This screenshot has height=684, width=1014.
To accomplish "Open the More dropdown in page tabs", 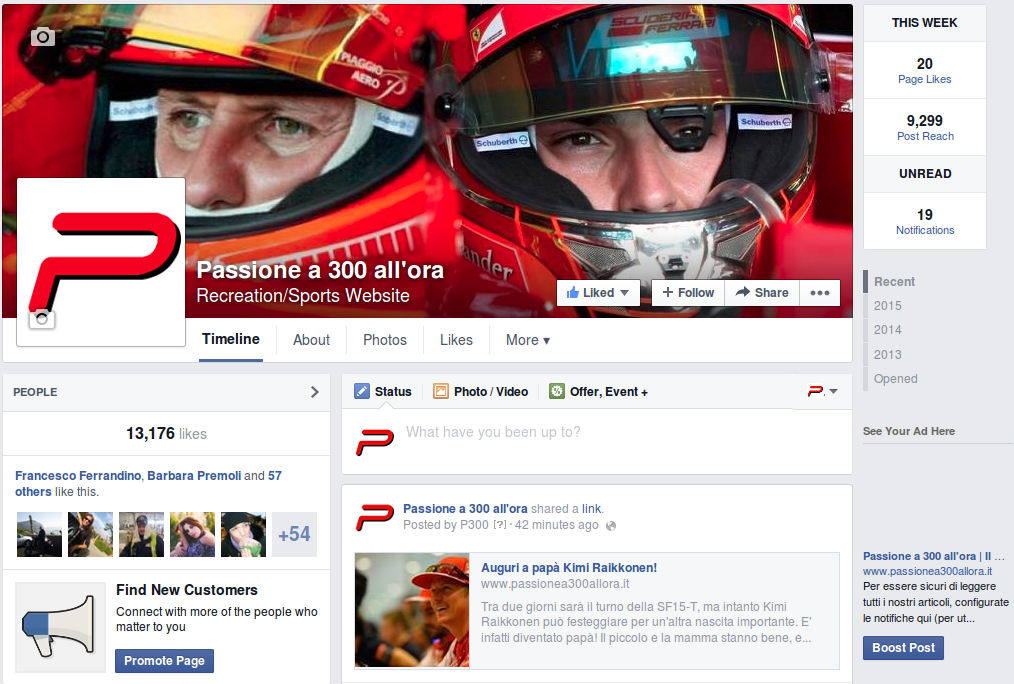I will point(527,340).
